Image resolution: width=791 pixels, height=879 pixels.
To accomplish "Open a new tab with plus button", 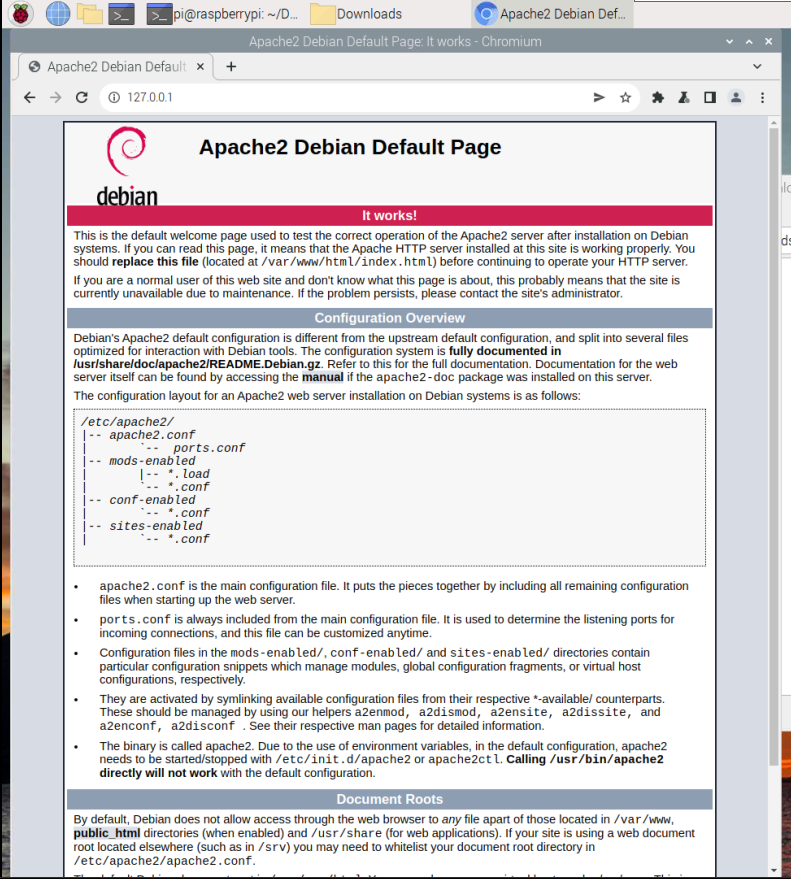I will pos(231,67).
